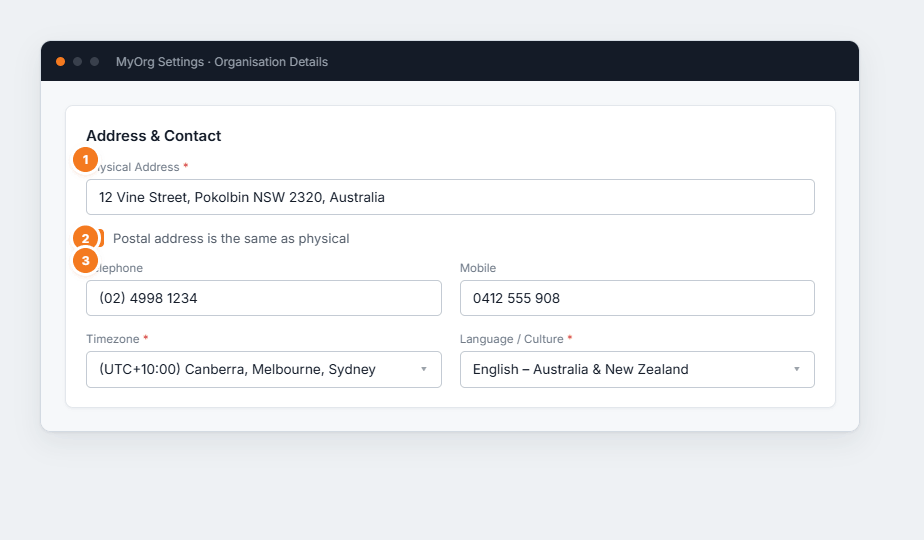Click the 'Timezone' field label
This screenshot has height=540, width=924.
tap(113, 339)
